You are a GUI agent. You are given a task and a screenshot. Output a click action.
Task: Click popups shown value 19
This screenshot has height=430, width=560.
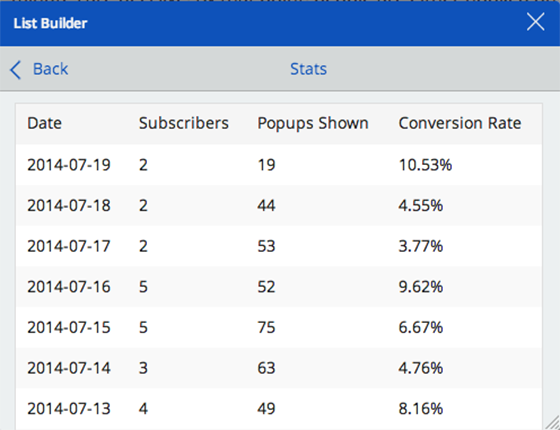coord(266,165)
